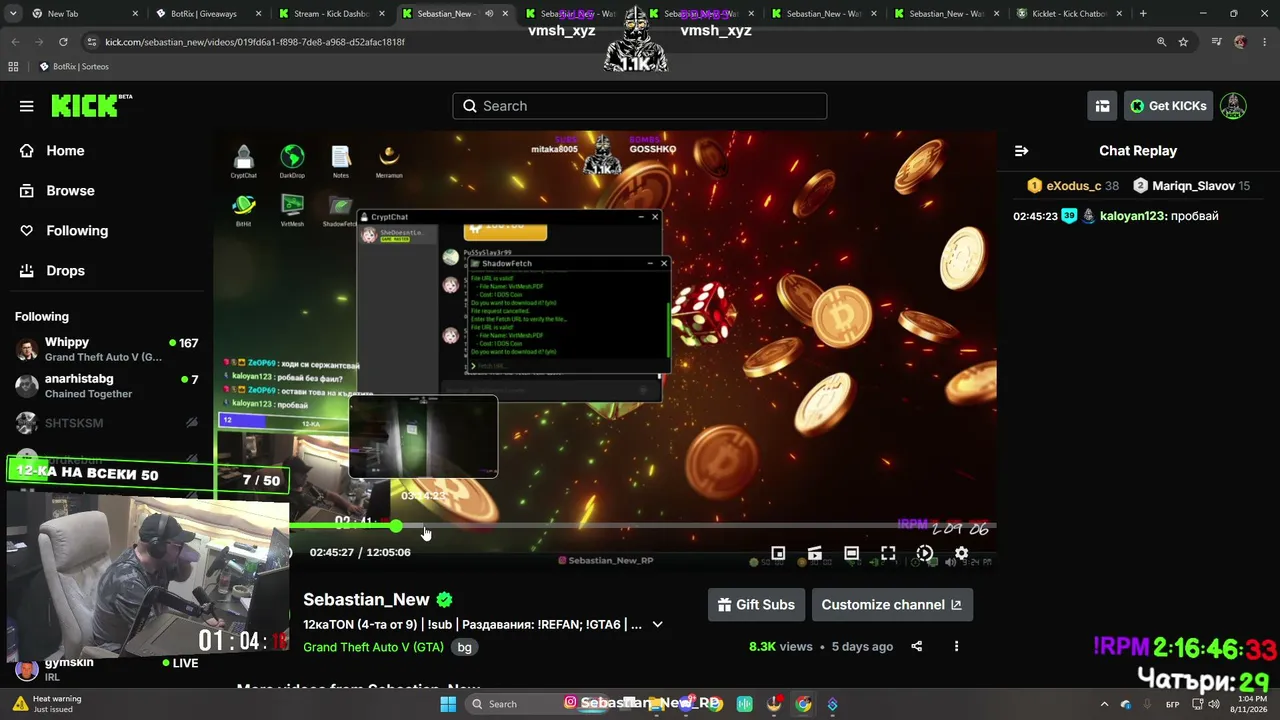
Task: Open BotRix | Sorteos bookmark
Action: tap(74, 67)
